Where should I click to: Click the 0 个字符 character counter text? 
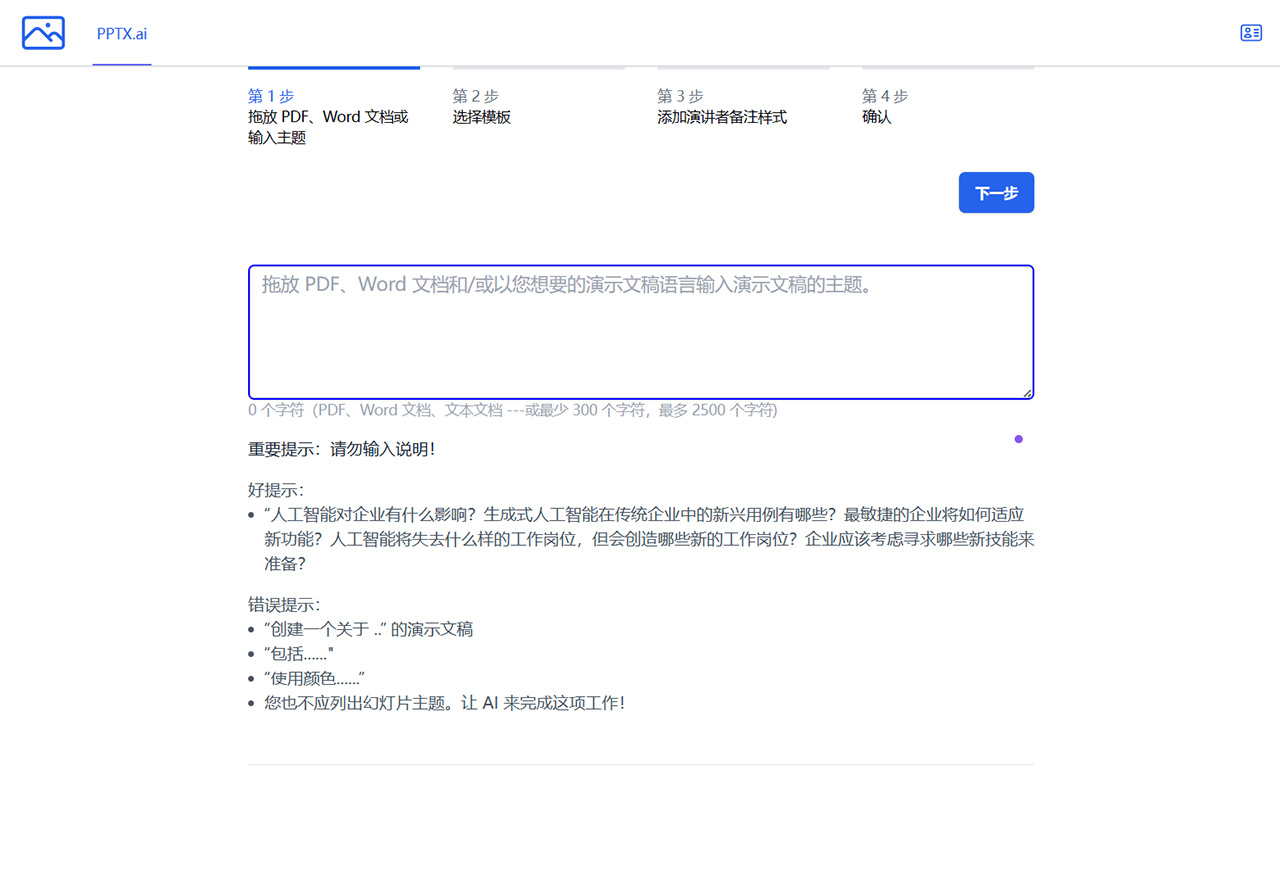coord(276,410)
